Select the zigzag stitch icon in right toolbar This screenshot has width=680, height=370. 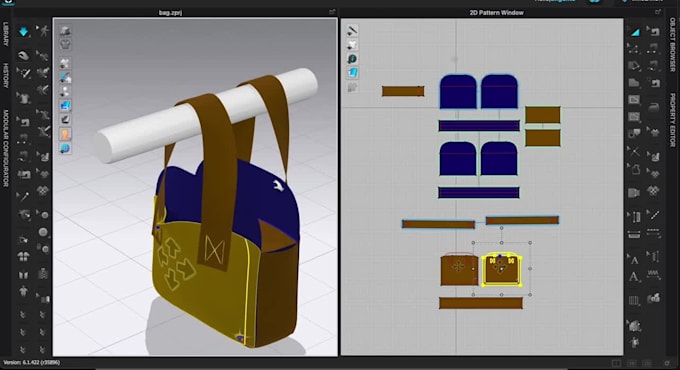pyautogui.click(x=653, y=274)
